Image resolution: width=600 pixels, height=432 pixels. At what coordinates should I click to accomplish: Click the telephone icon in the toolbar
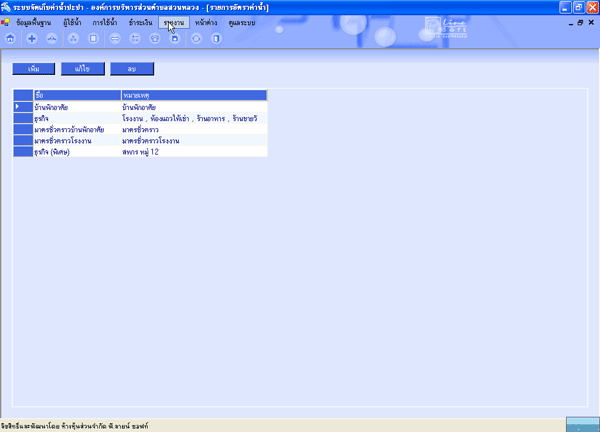click(155, 38)
